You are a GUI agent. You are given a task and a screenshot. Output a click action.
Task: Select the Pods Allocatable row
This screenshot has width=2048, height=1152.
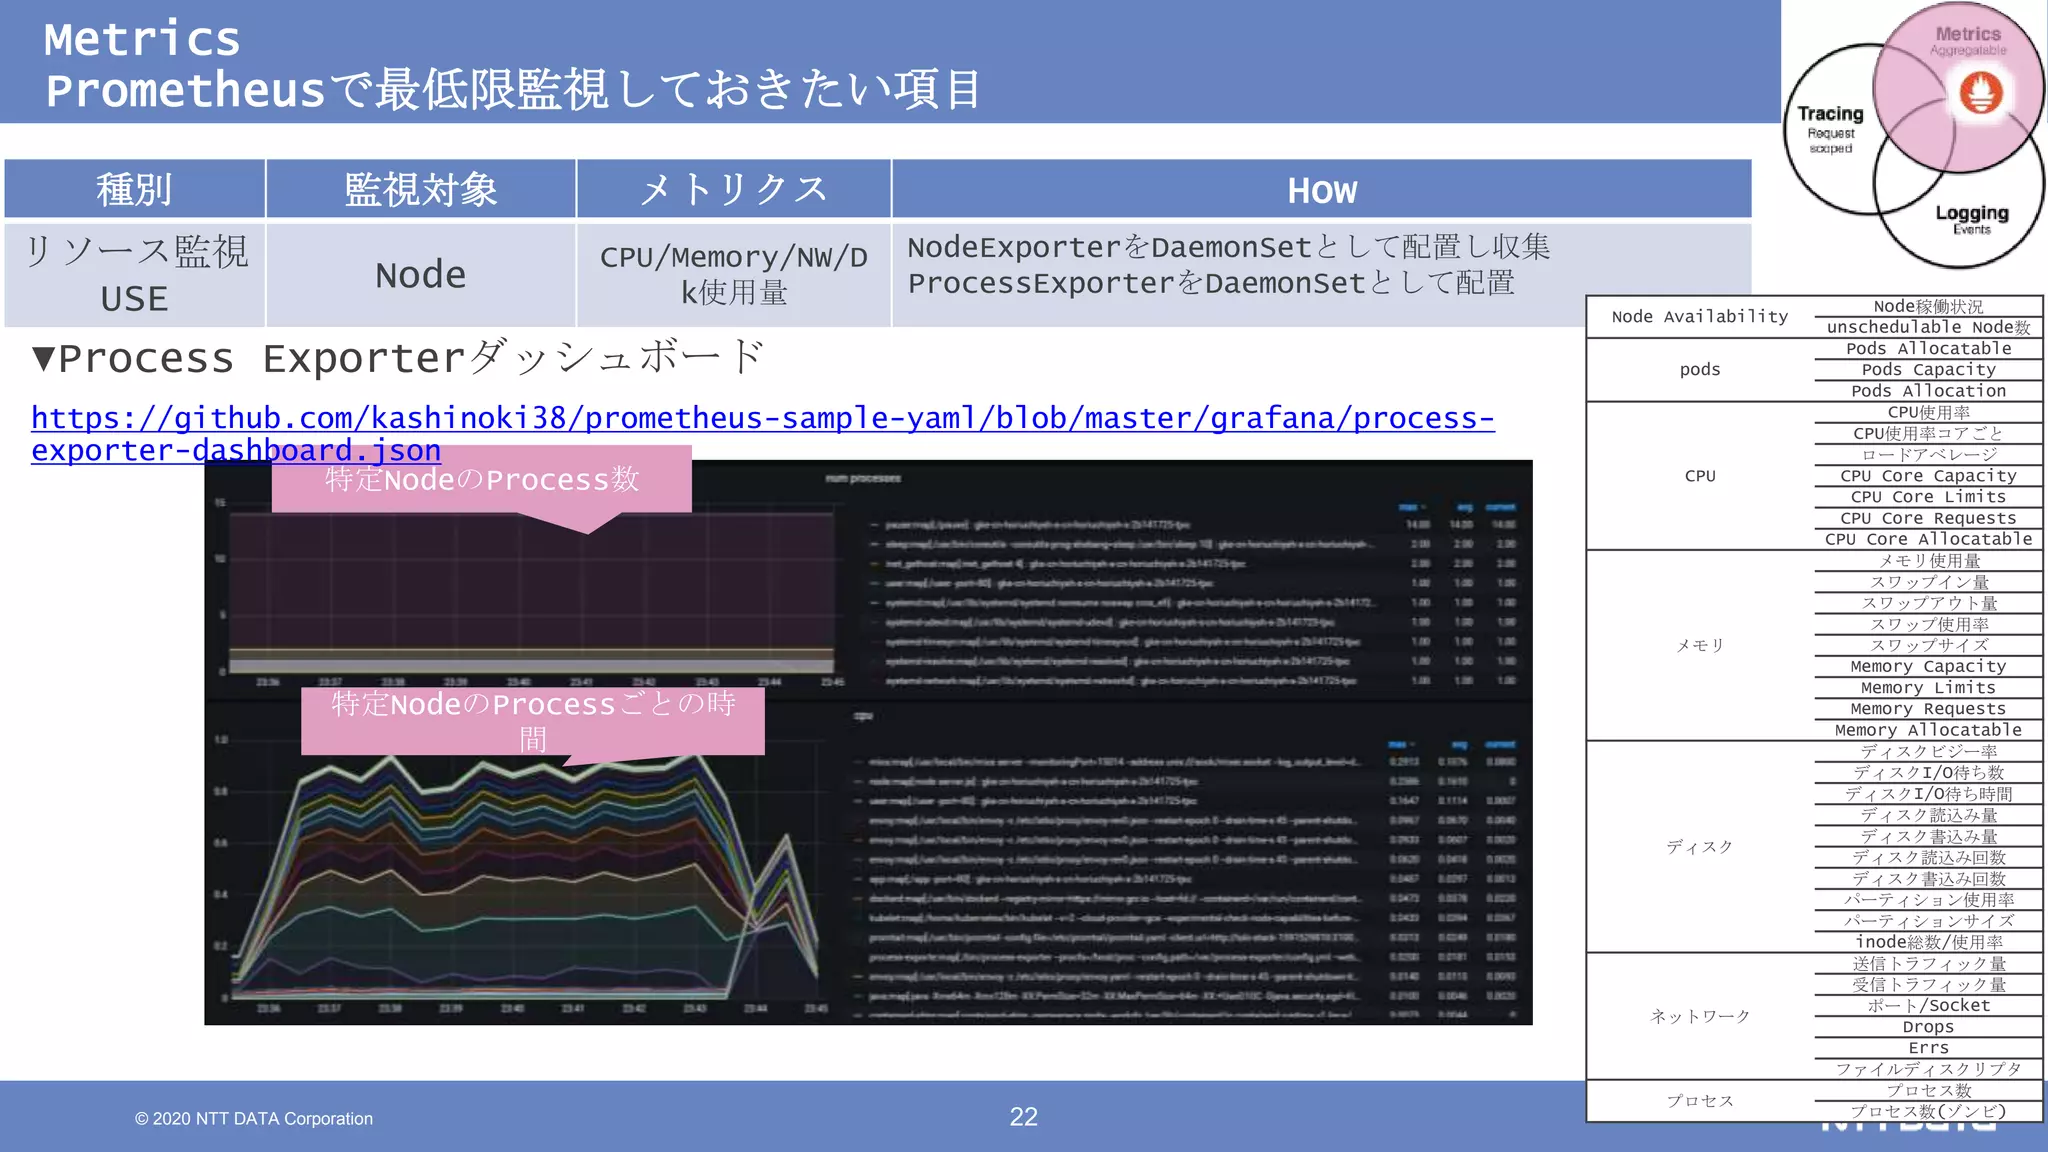[x=1928, y=349]
